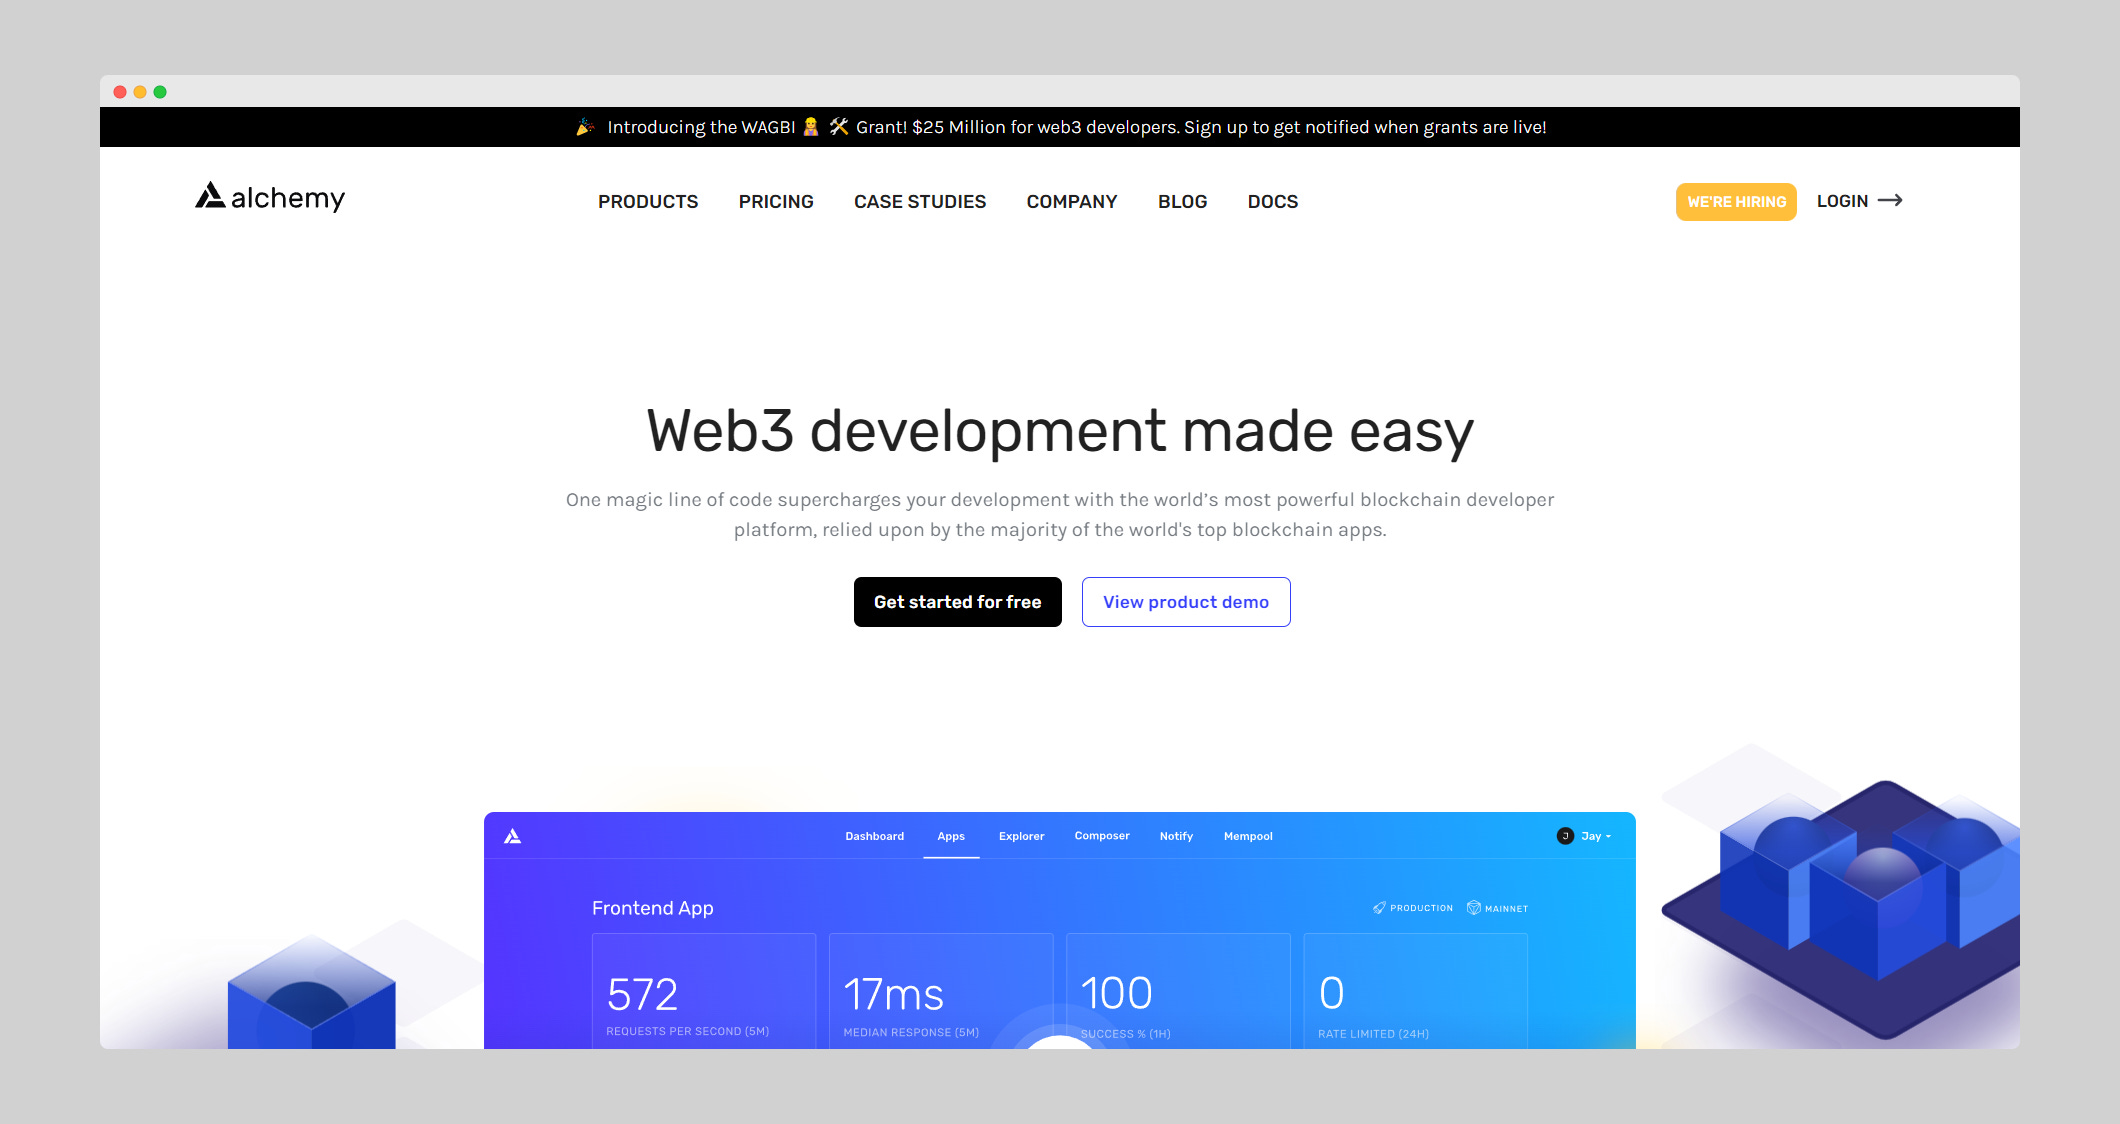Go to the PRICING page
Viewport: 2120px width, 1124px height.
click(776, 202)
